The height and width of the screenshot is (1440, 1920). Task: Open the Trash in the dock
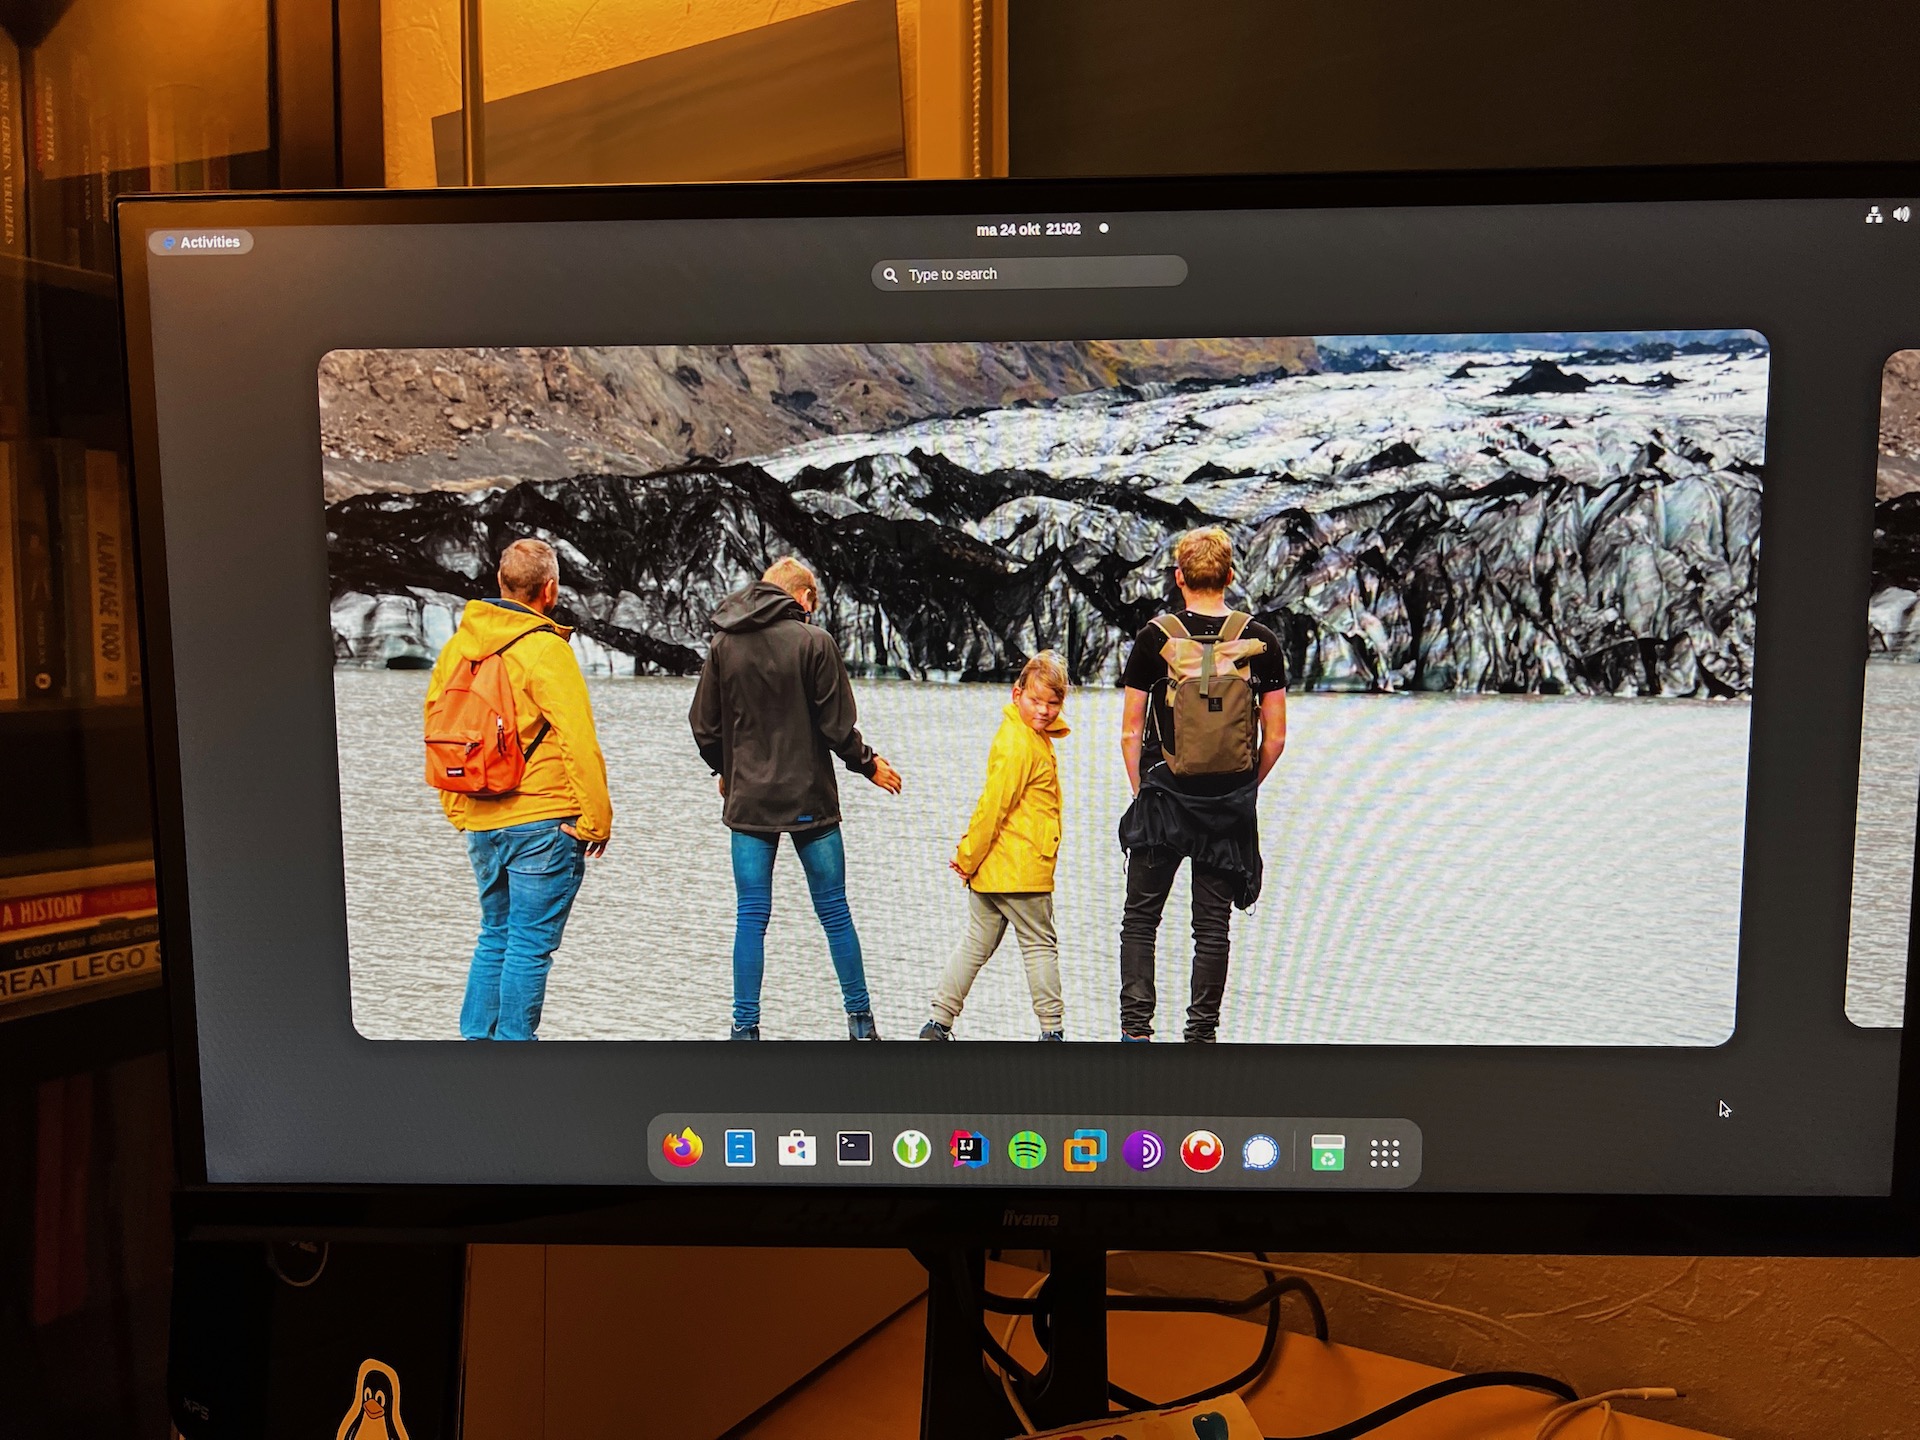coord(1327,1153)
